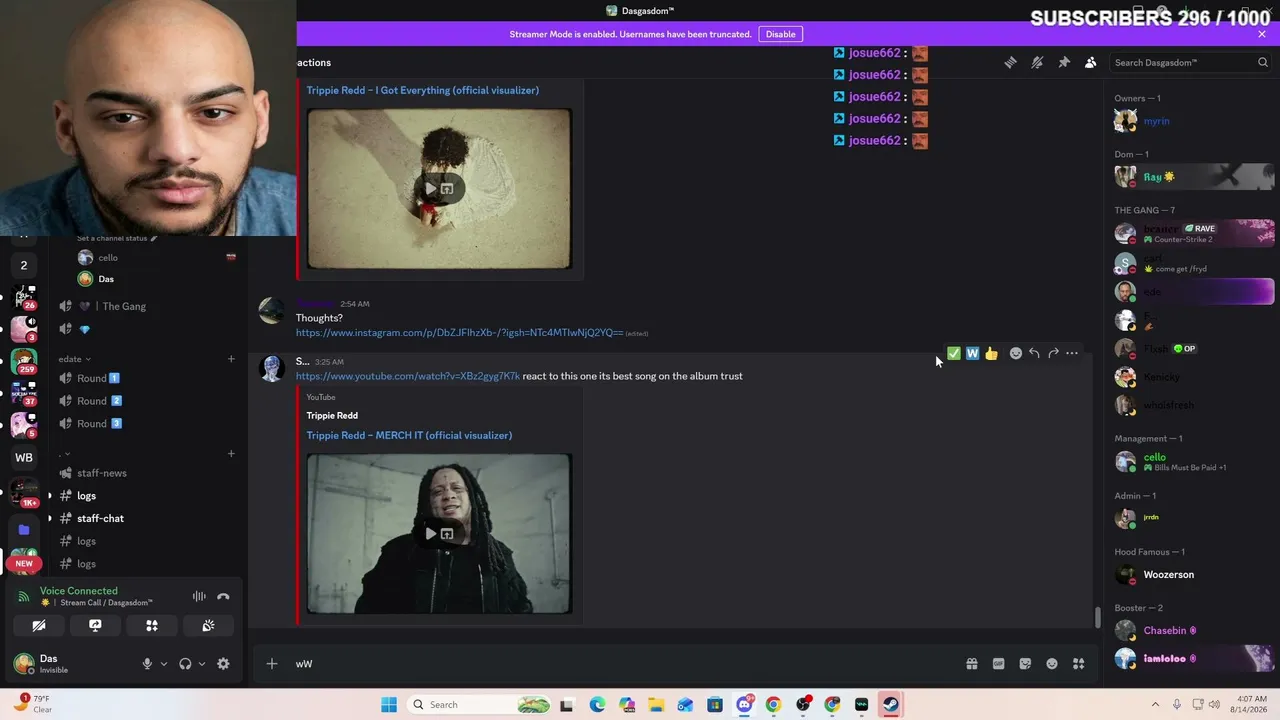Screen dimensions: 1280x720
Task: Toggle microphone mute
Action: click(147, 663)
